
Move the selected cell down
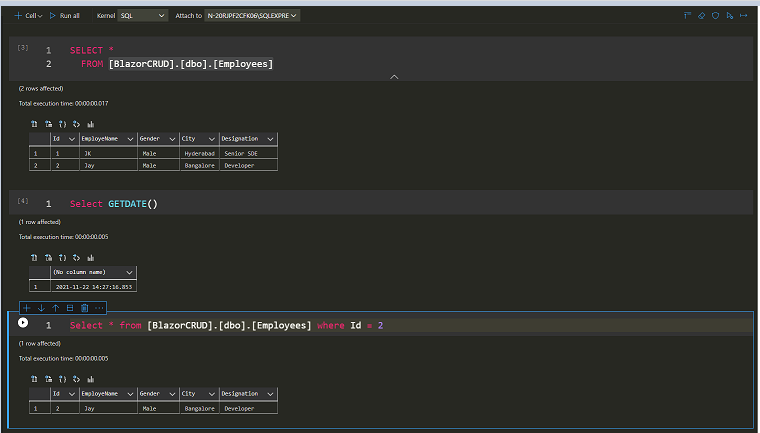[x=41, y=308]
